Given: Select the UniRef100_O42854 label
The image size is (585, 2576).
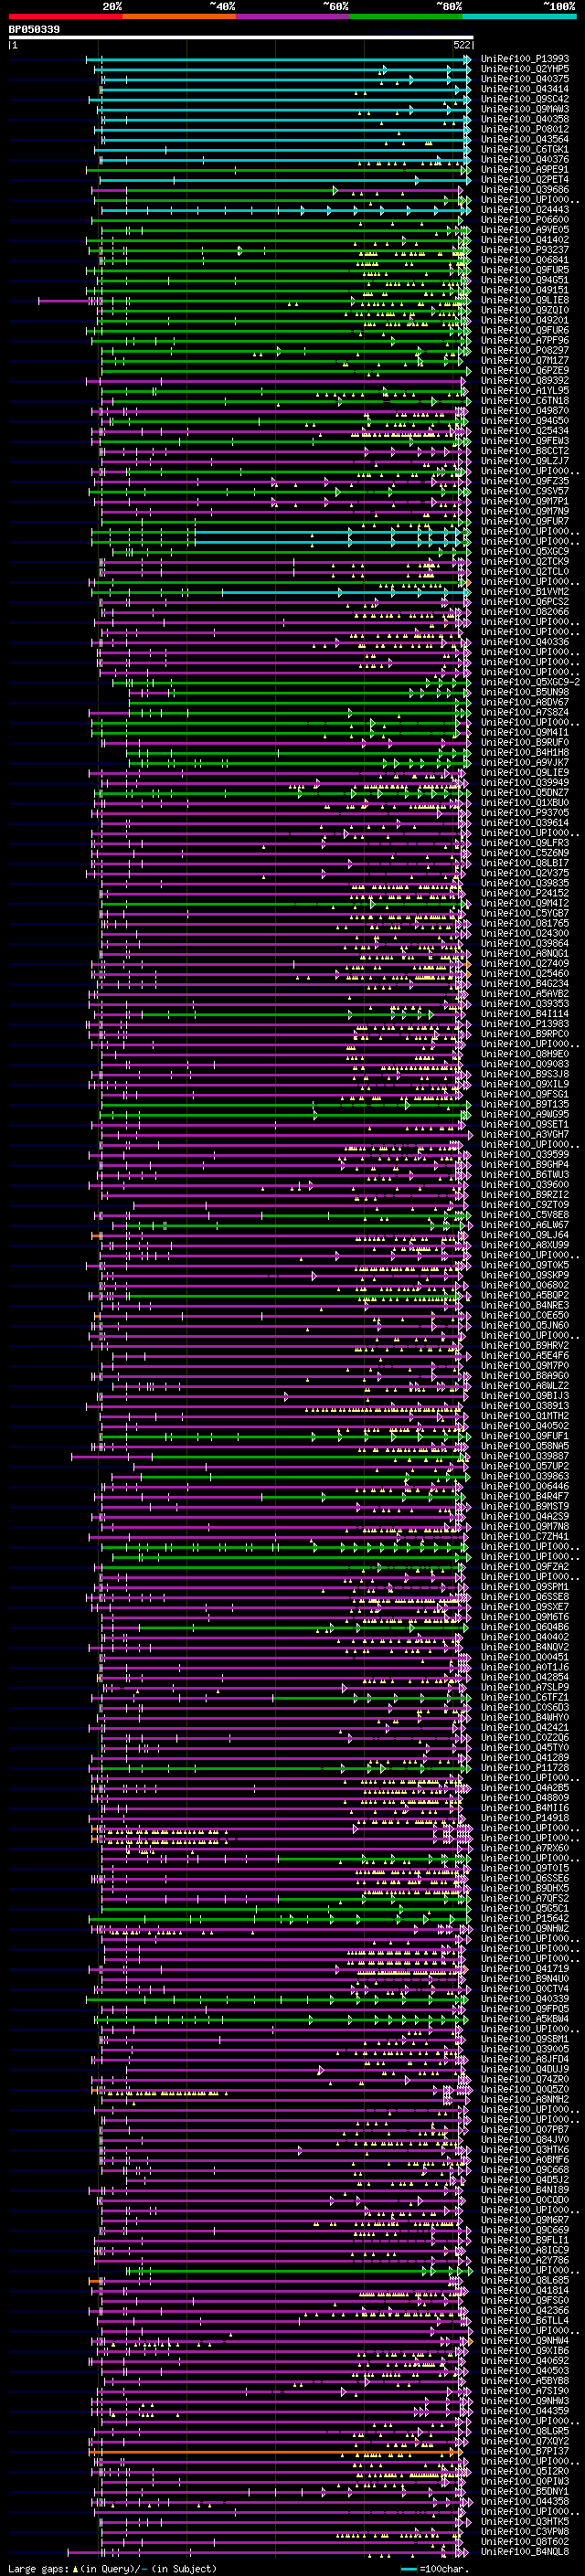Looking at the screenshot, I should (x=525, y=1677).
